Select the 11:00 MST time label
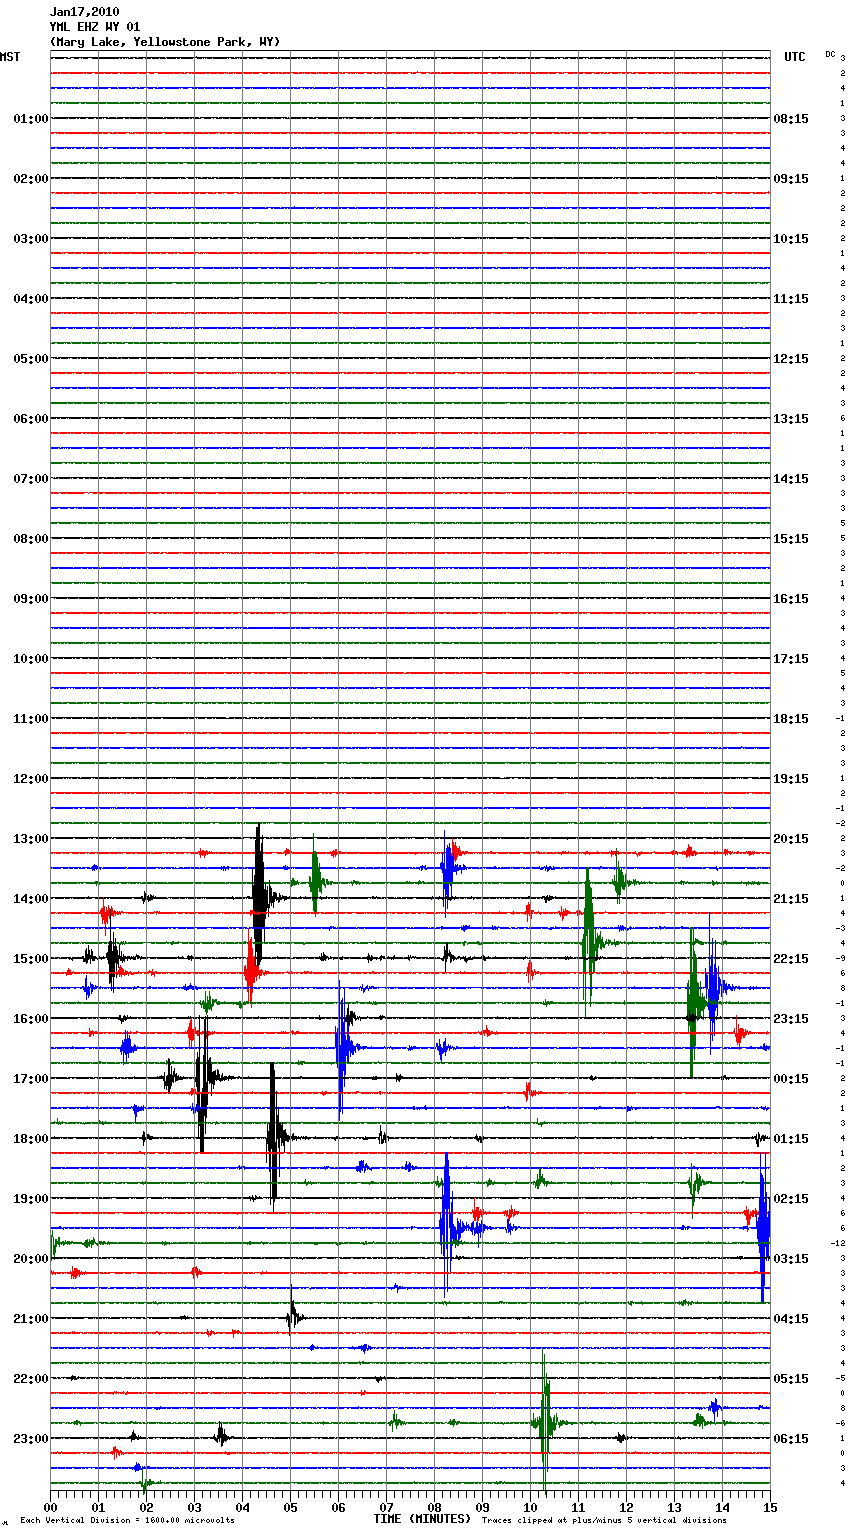The height and width of the screenshot is (1534, 850). [x=31, y=719]
